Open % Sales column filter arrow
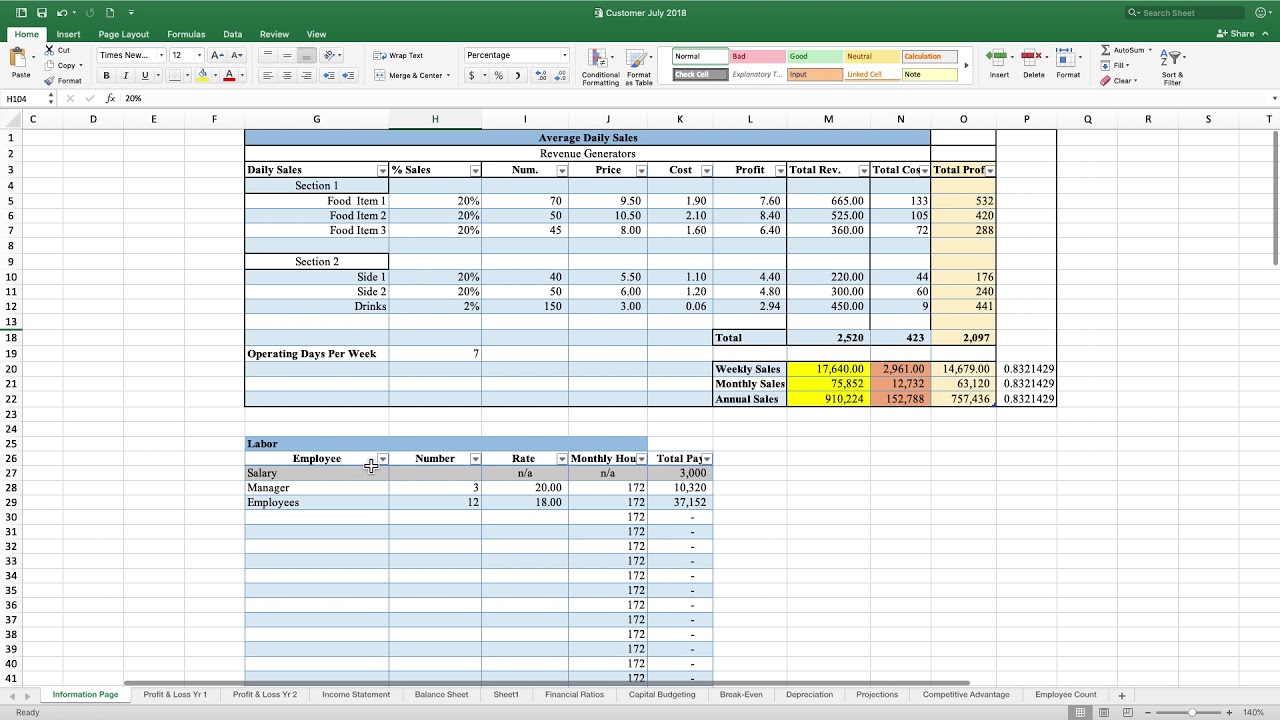Viewport: 1280px width, 720px height. (x=475, y=170)
